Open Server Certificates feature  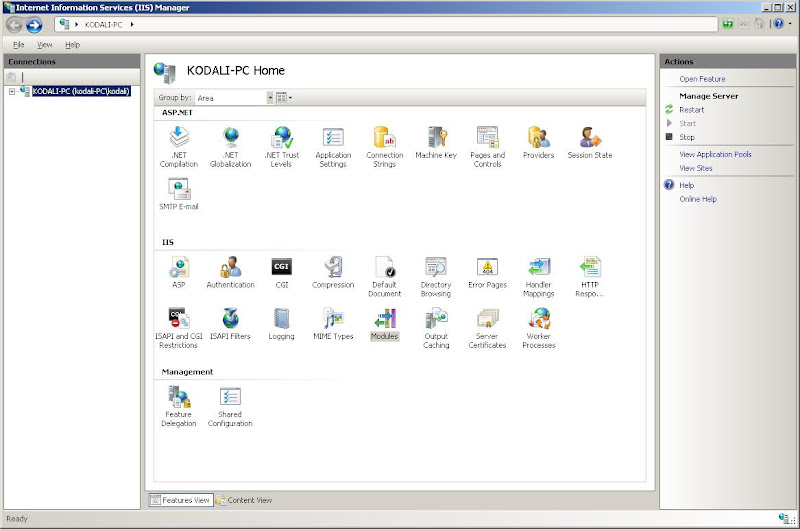488,328
